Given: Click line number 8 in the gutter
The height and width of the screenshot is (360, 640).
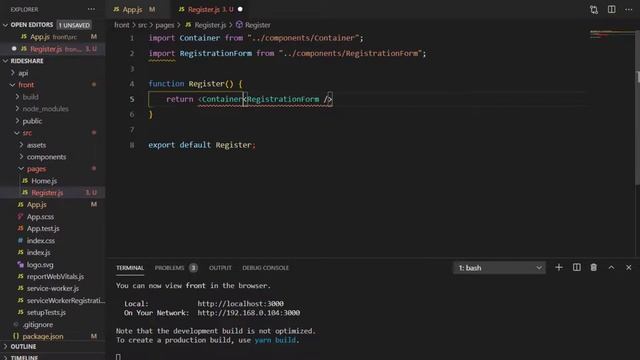Looking at the screenshot, I should (131, 145).
